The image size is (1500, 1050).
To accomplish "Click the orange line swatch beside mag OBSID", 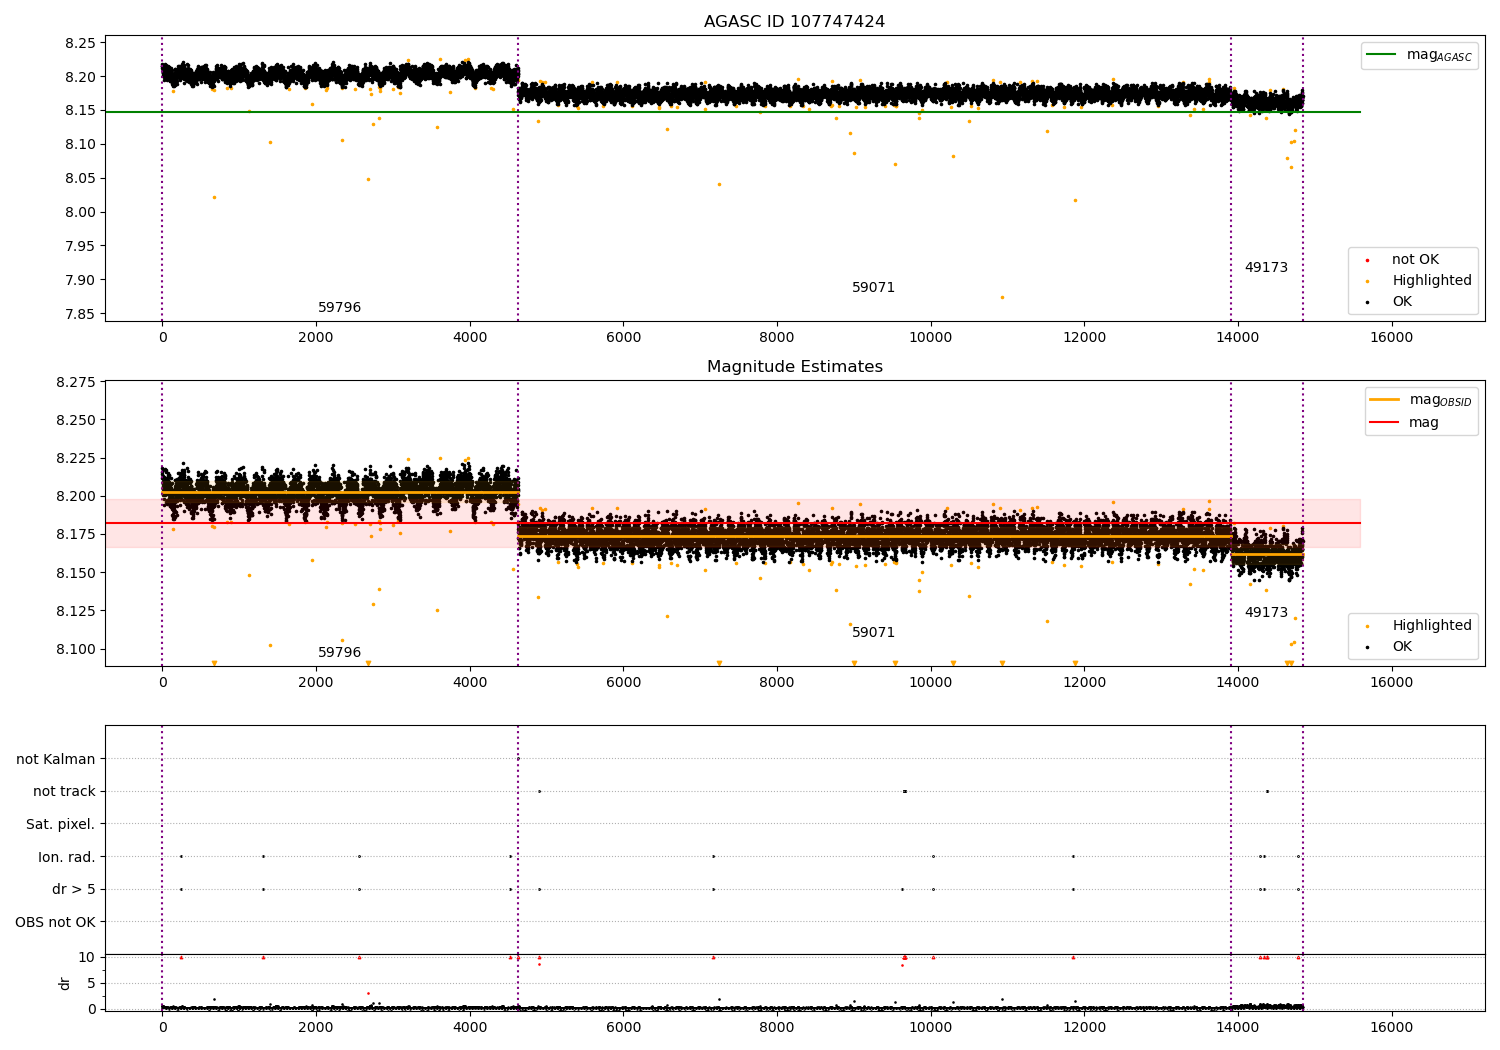I will pyautogui.click(x=1385, y=399).
